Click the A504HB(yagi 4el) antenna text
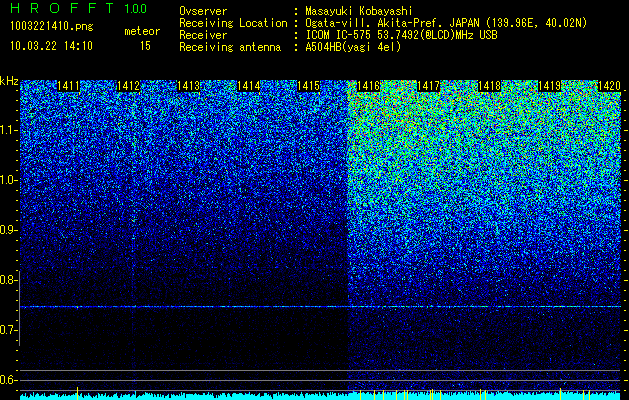 click(x=353, y=47)
